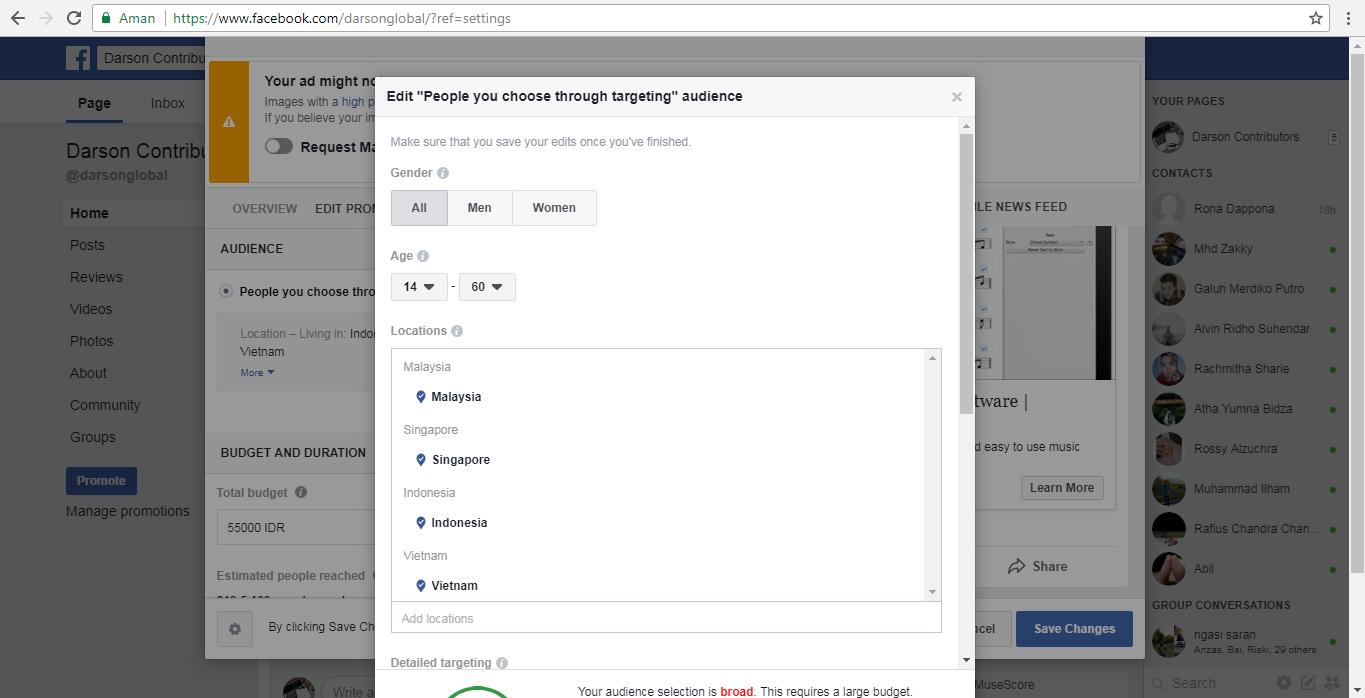The height and width of the screenshot is (698, 1365).
Task: Click dialog scrollbar down arrow
Action: click(x=966, y=660)
